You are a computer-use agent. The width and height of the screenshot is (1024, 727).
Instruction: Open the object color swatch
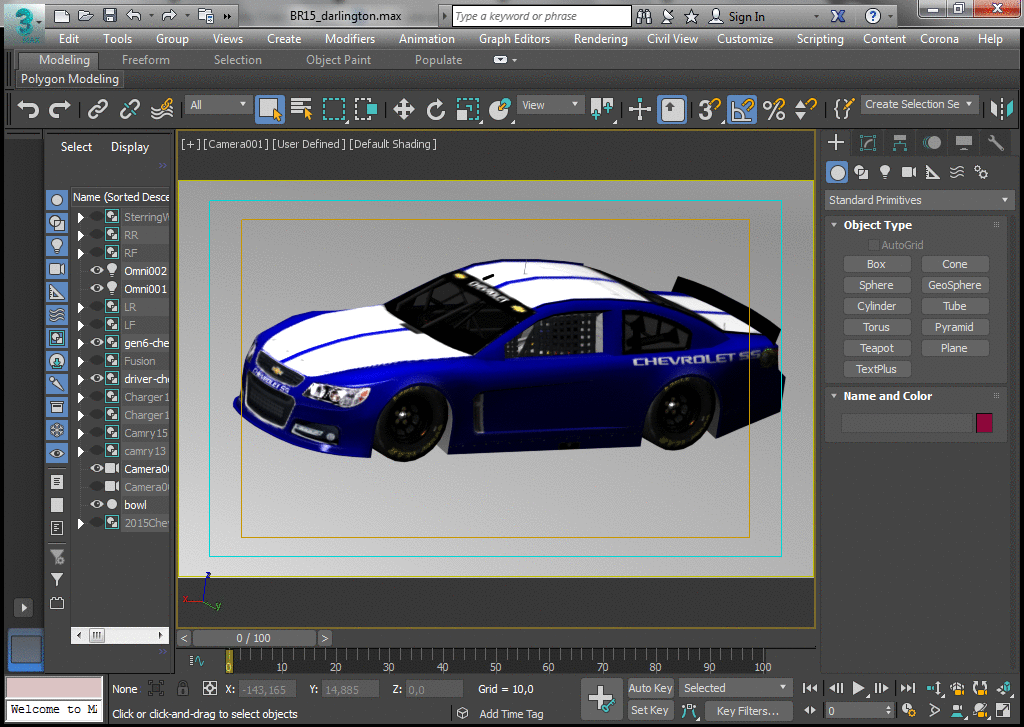[x=984, y=423]
